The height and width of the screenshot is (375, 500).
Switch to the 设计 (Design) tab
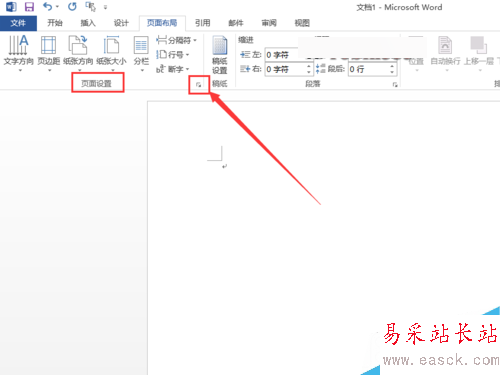[121, 23]
